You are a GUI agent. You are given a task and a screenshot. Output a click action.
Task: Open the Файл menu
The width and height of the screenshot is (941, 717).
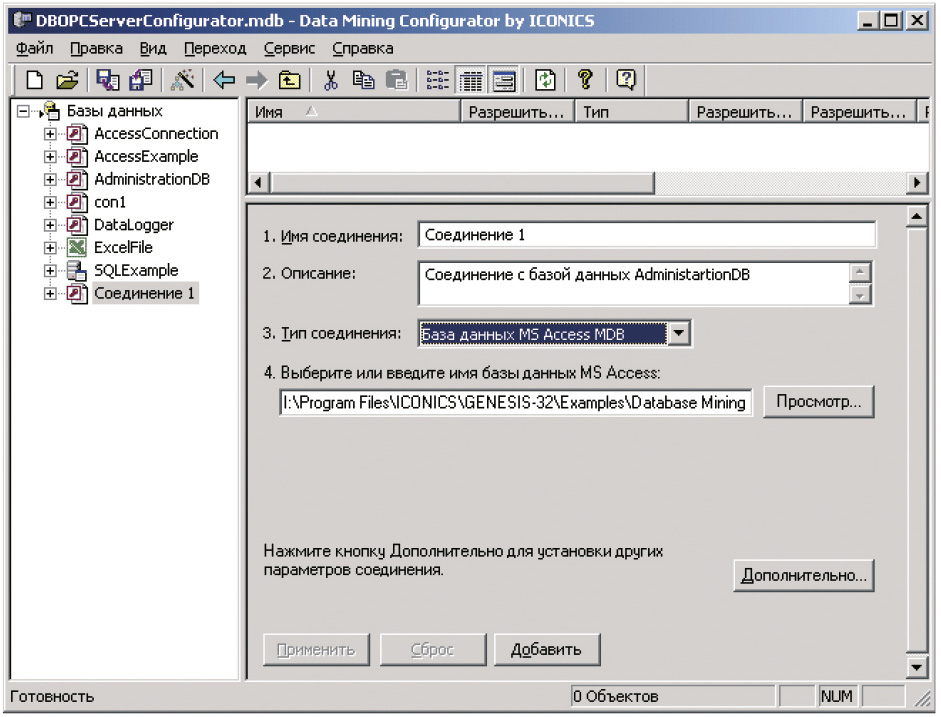[x=34, y=48]
